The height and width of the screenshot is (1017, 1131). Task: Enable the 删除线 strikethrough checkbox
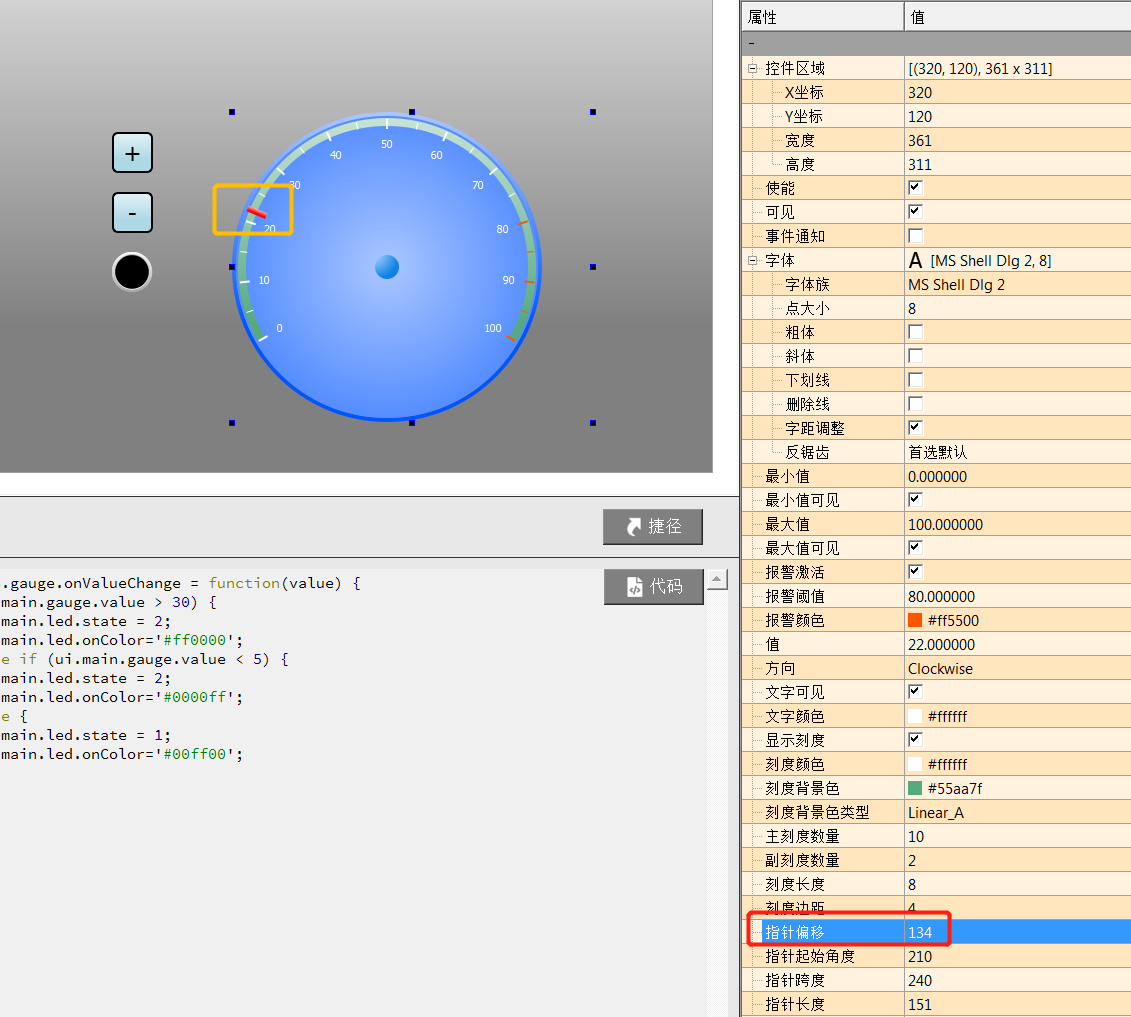pos(915,403)
